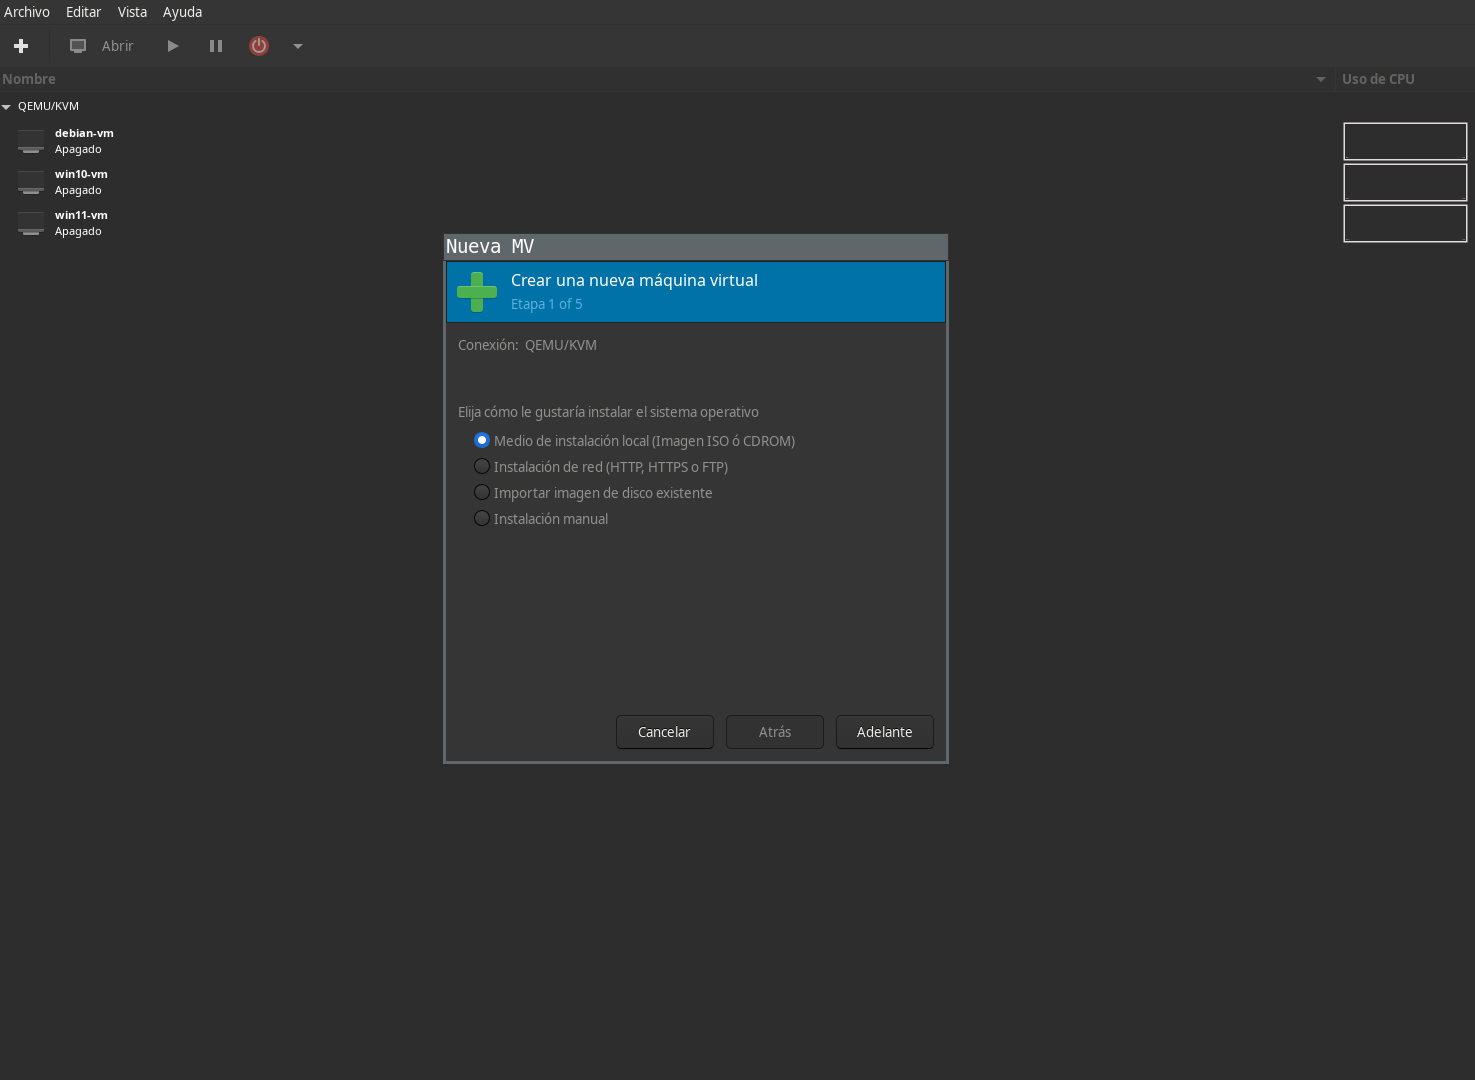Select the win10-vm machine icon
Image resolution: width=1475 pixels, height=1080 pixels.
coord(31,183)
